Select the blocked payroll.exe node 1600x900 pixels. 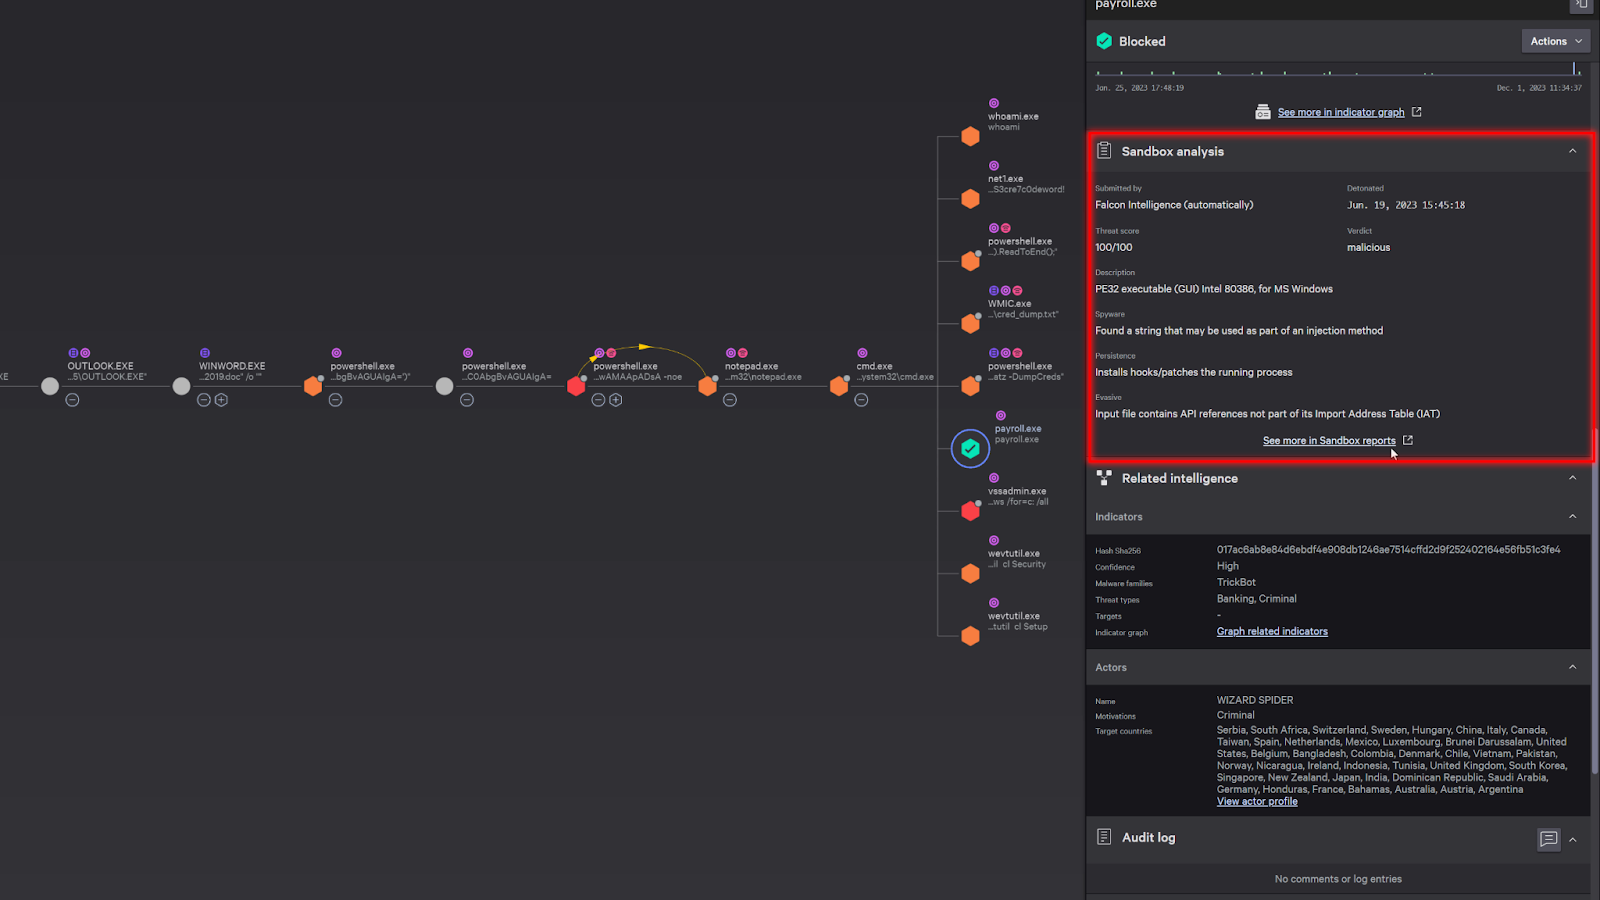click(970, 449)
